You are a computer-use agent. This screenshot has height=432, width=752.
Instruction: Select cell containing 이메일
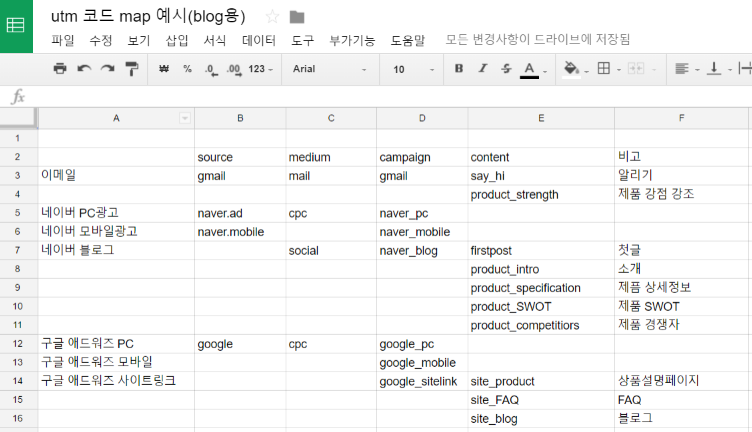pyautogui.click(x=116, y=175)
